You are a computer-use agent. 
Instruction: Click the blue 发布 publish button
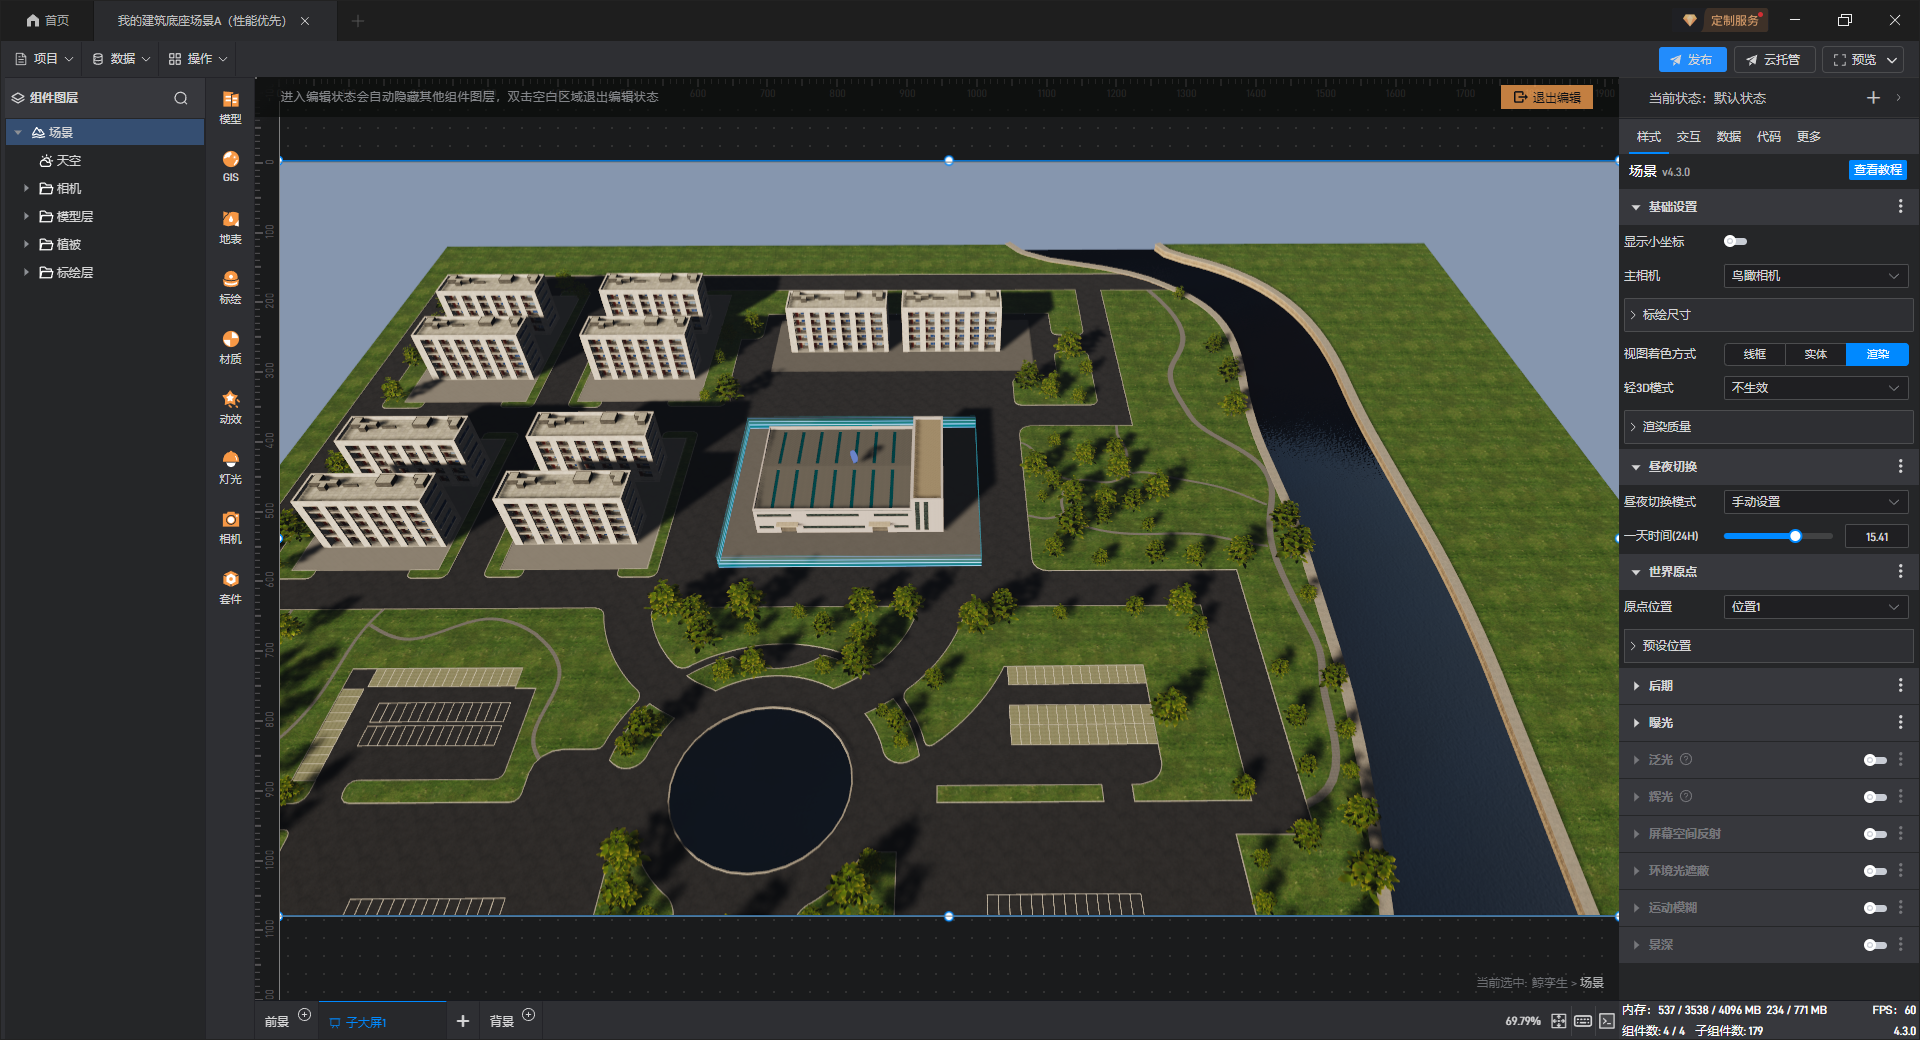(x=1691, y=60)
